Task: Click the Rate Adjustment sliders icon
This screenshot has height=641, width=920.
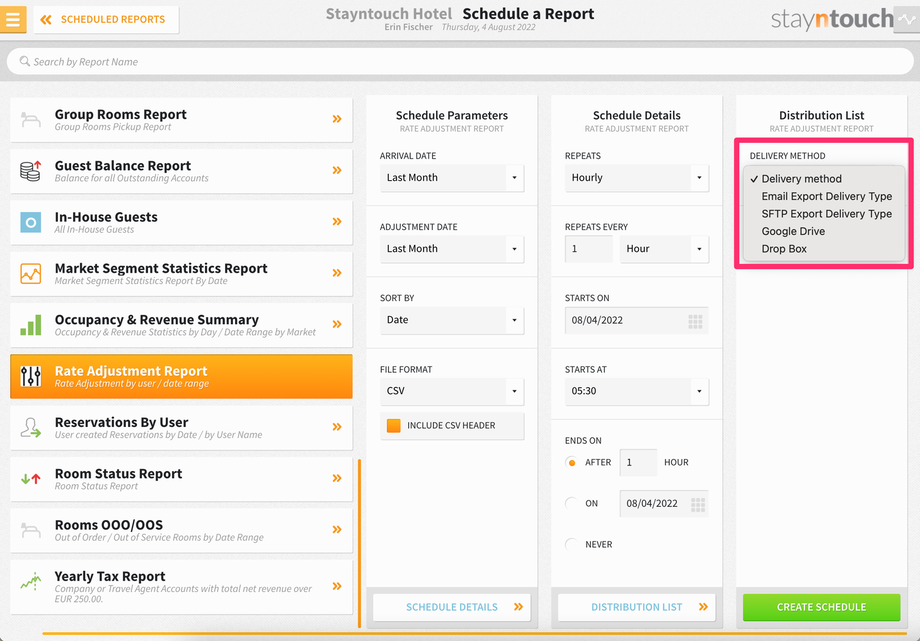Action: pos(31,376)
